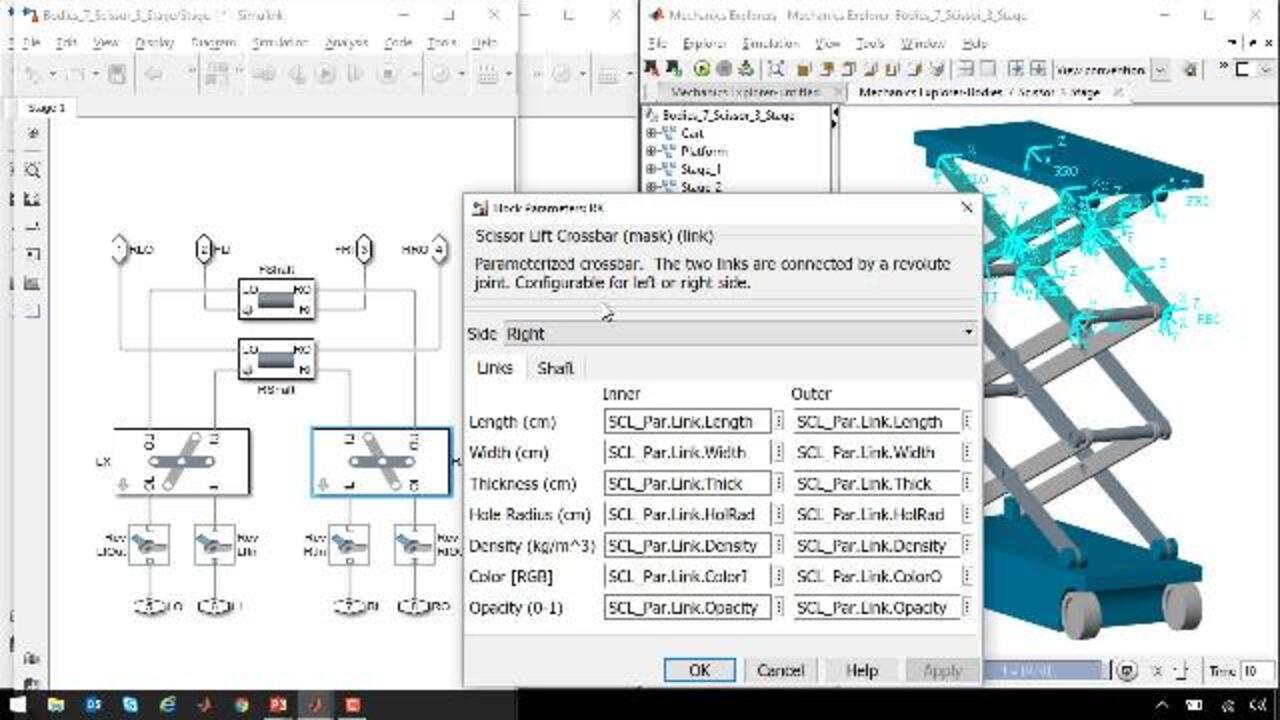
Task: Open PowerPoint from the Windows taskbar
Action: tap(278, 705)
